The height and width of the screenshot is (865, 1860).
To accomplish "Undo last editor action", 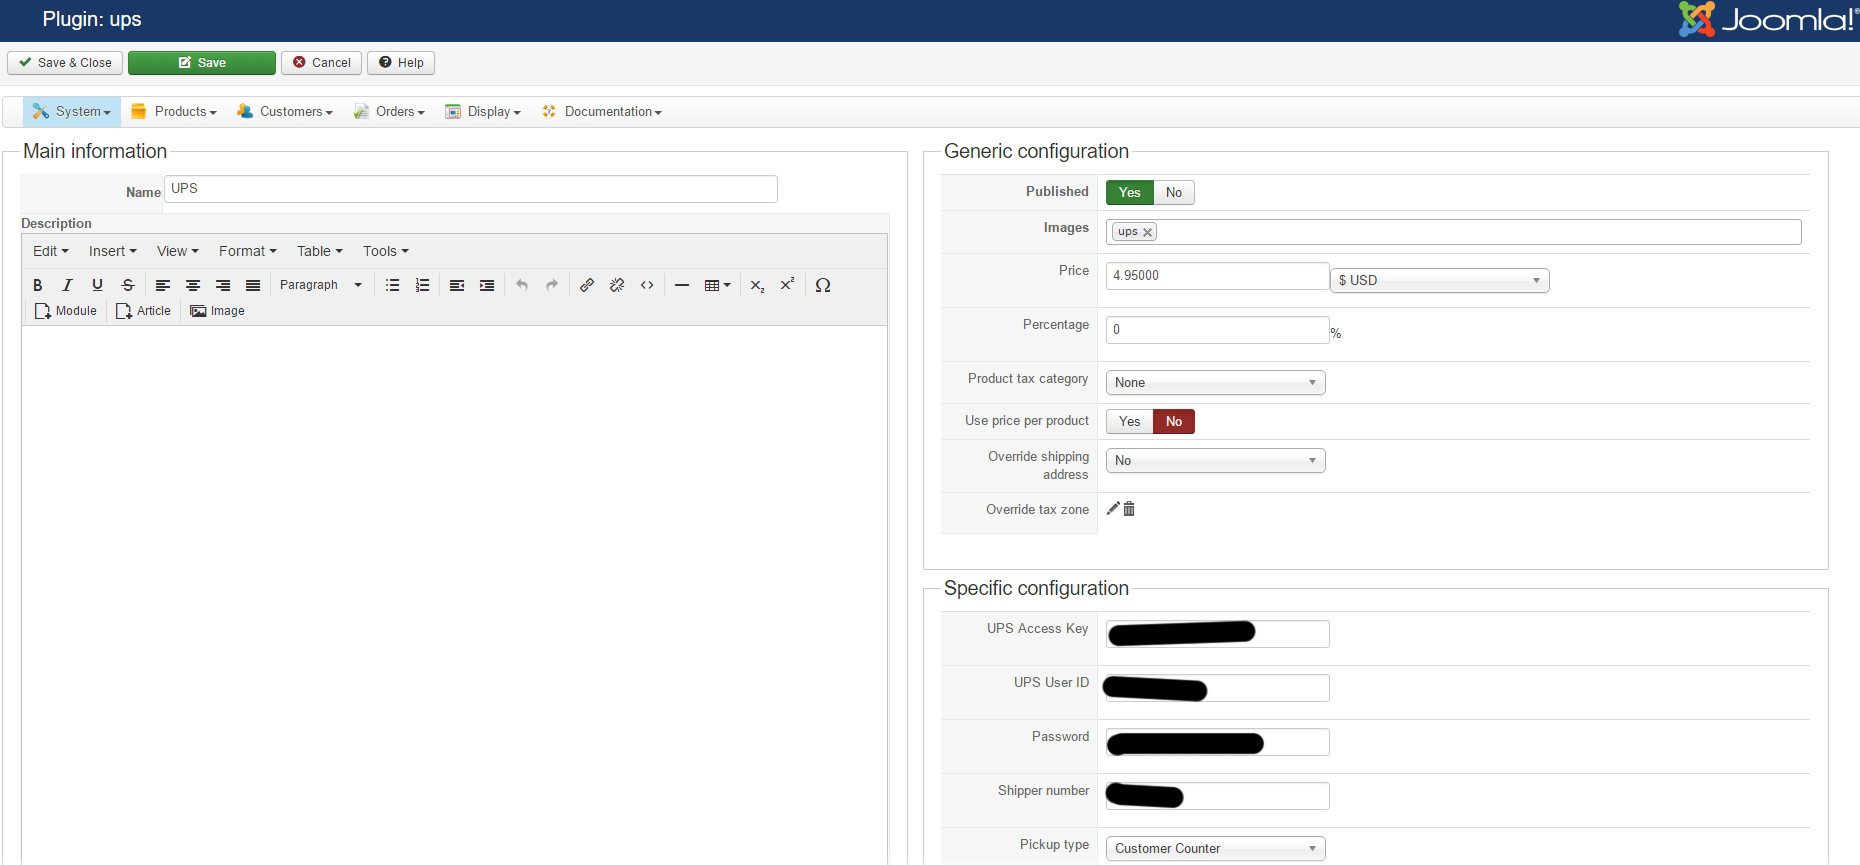I will (522, 285).
